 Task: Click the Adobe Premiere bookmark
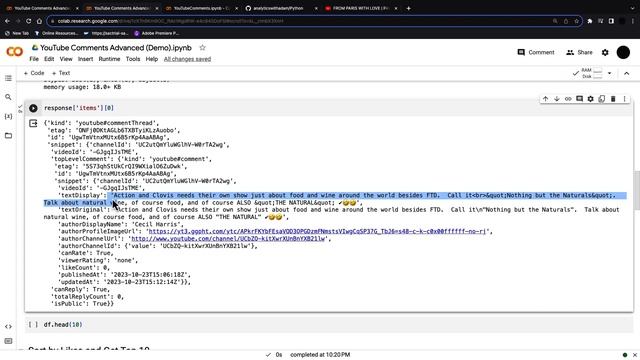[x=157, y=33]
